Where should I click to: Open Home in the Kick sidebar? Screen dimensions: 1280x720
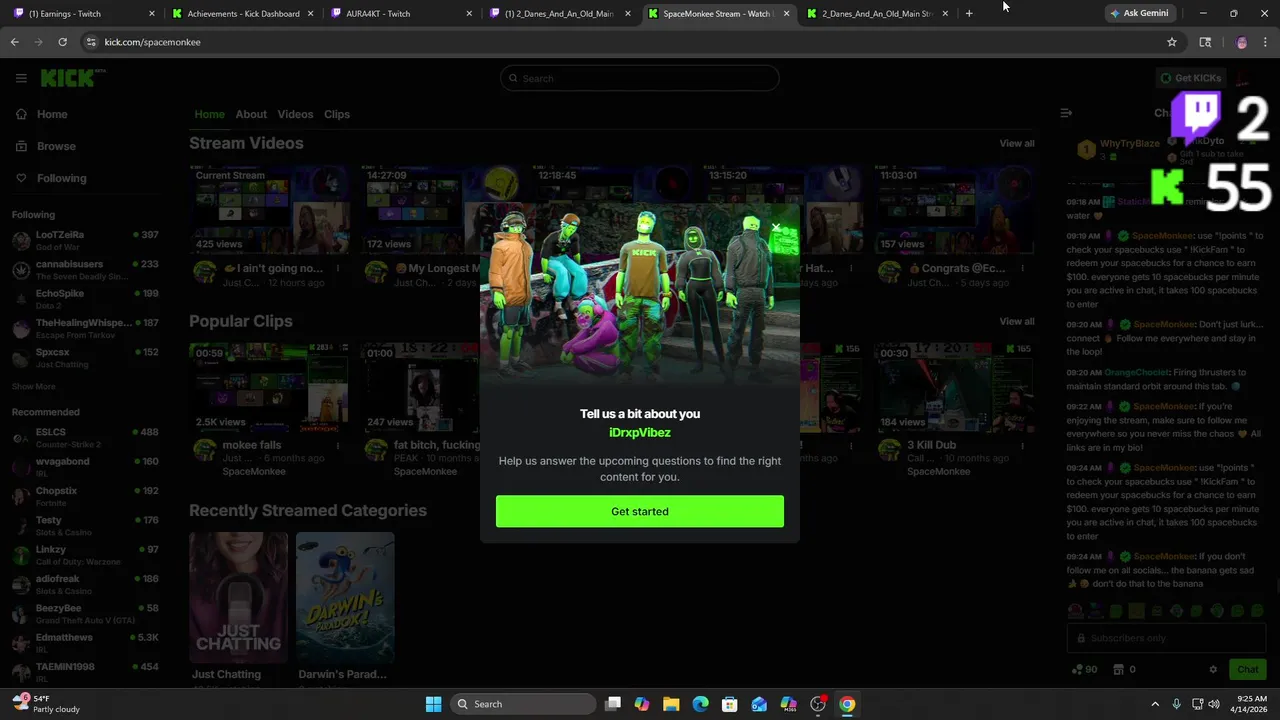[x=52, y=114]
